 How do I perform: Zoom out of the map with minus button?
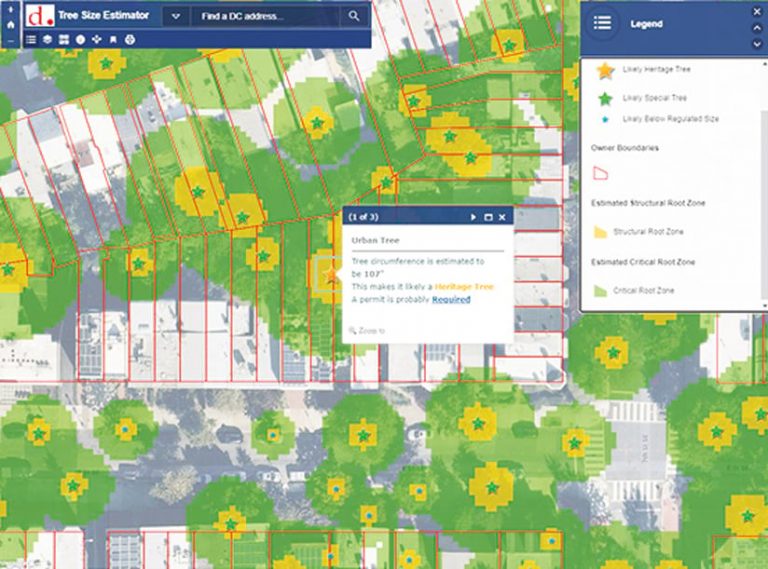click(11, 41)
